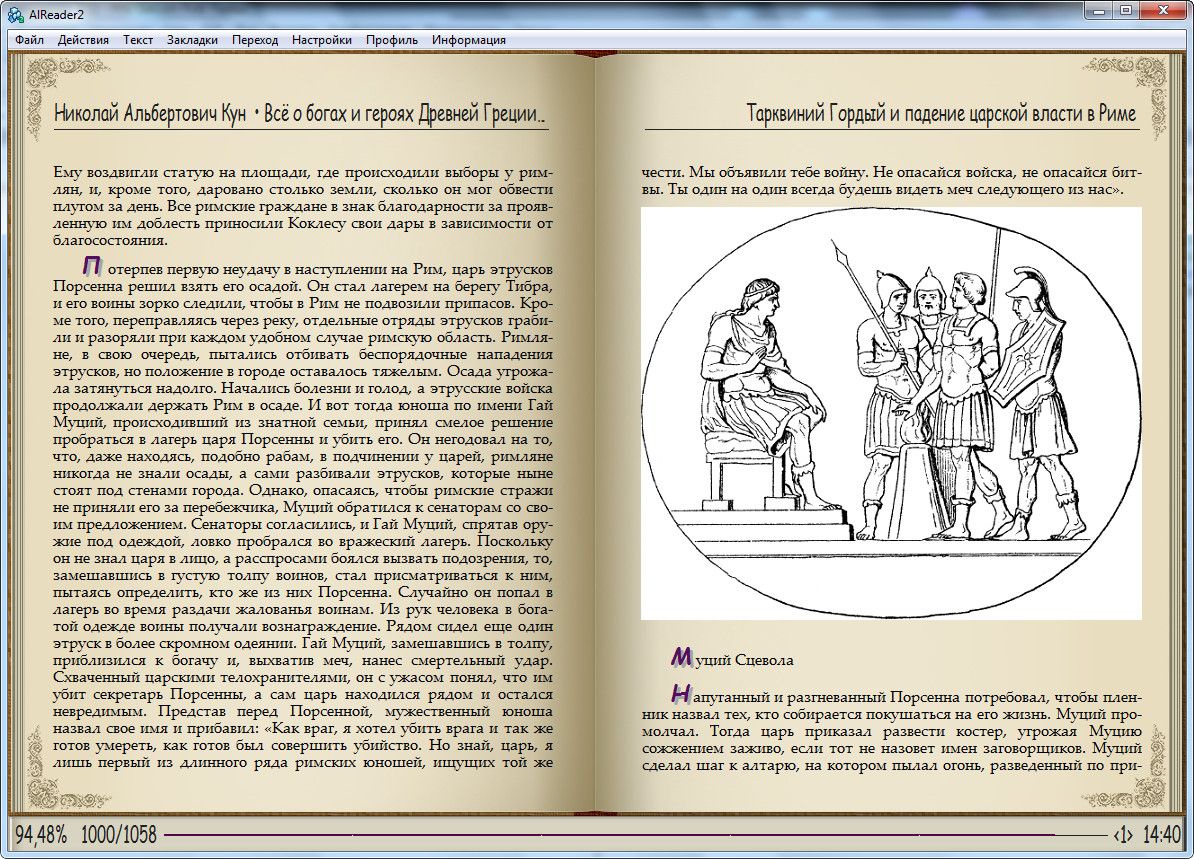This screenshot has width=1194, height=859.
Task: Click the page counter 1000/1058
Action: pyautogui.click(x=119, y=835)
